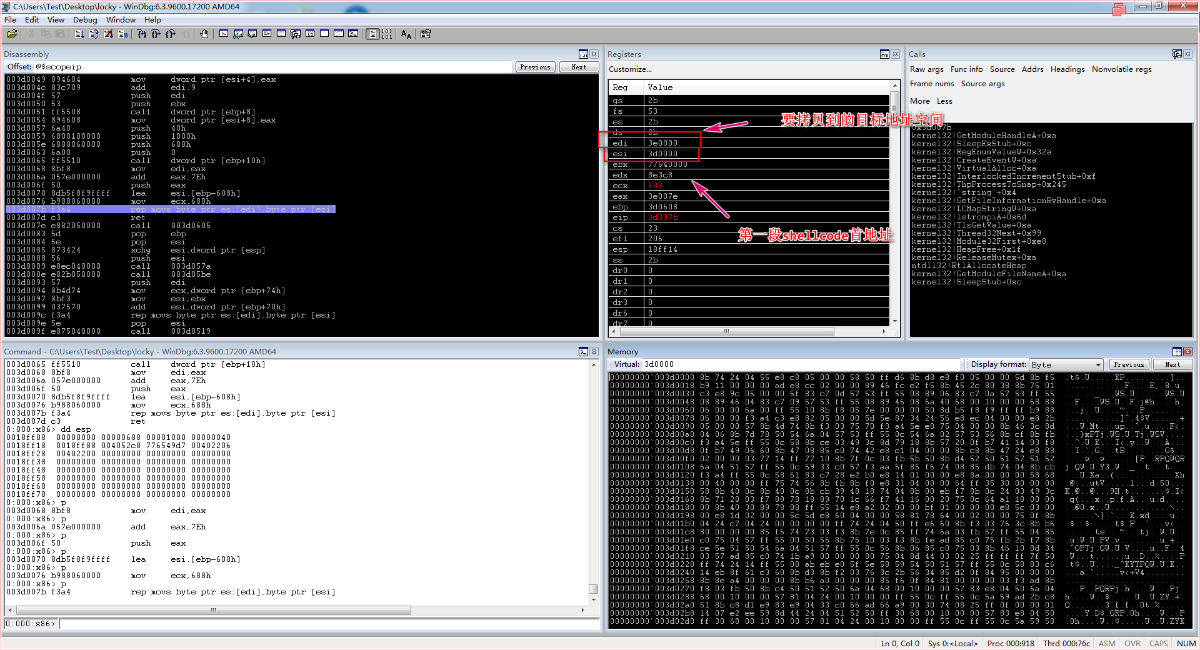Click Previous in the Memory window

click(1128, 365)
